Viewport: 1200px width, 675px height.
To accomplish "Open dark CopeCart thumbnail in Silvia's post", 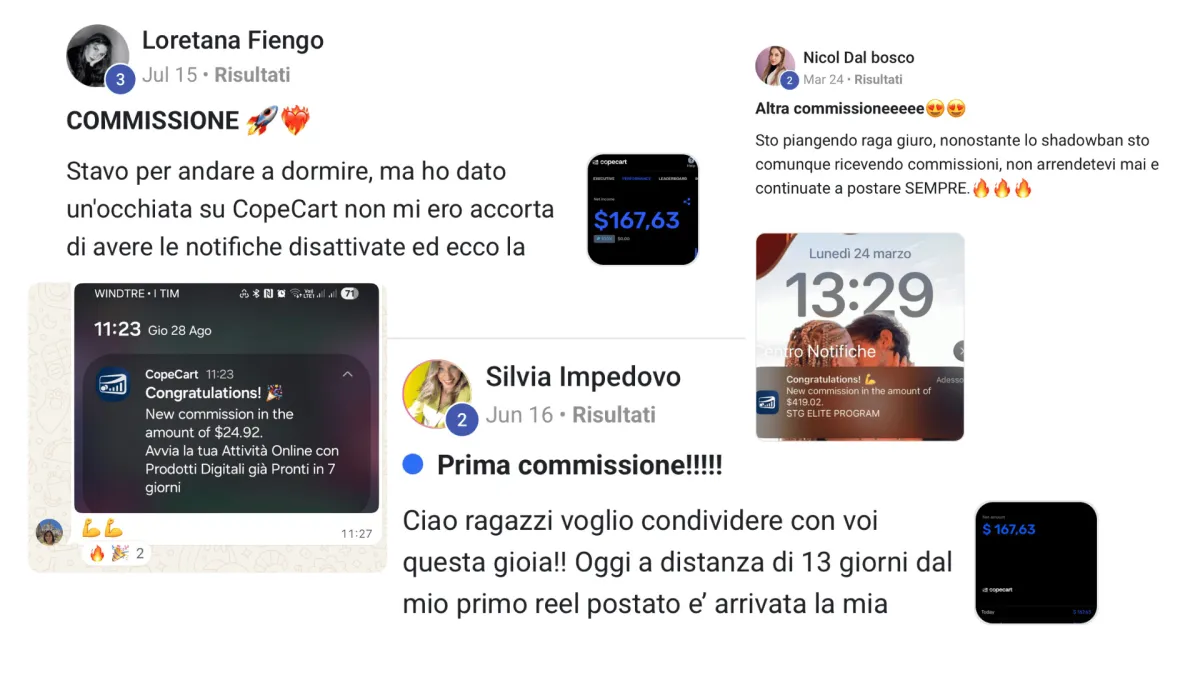I will click(x=1036, y=563).
